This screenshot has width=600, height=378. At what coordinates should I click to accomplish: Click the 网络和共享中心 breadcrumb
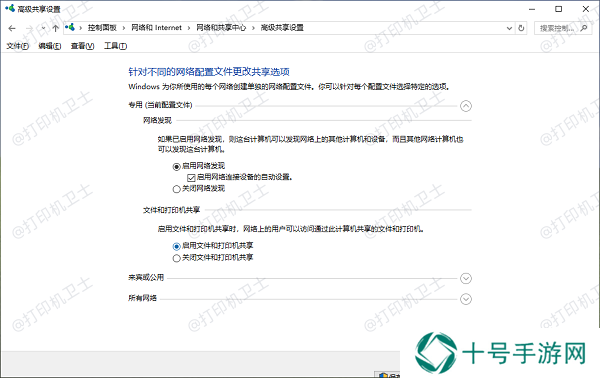pyautogui.click(x=221, y=28)
